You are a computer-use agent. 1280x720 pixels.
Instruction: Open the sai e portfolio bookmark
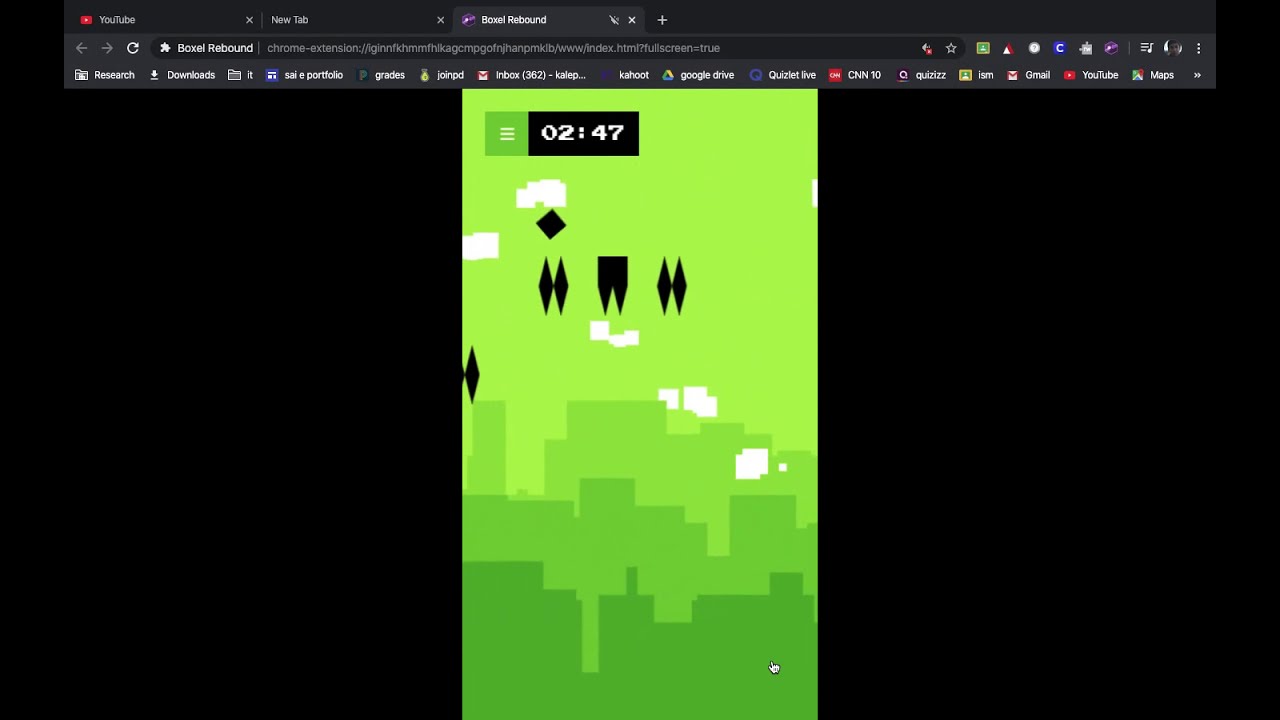[305, 75]
